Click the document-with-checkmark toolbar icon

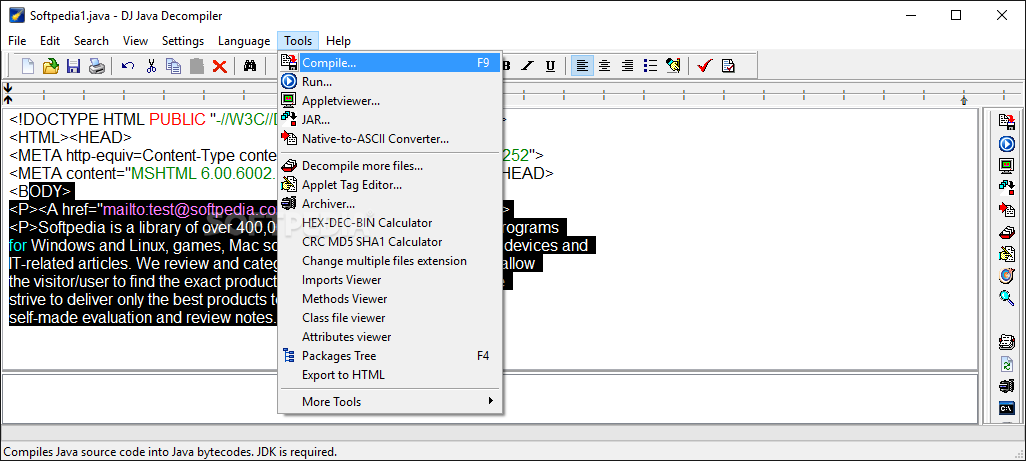728,66
